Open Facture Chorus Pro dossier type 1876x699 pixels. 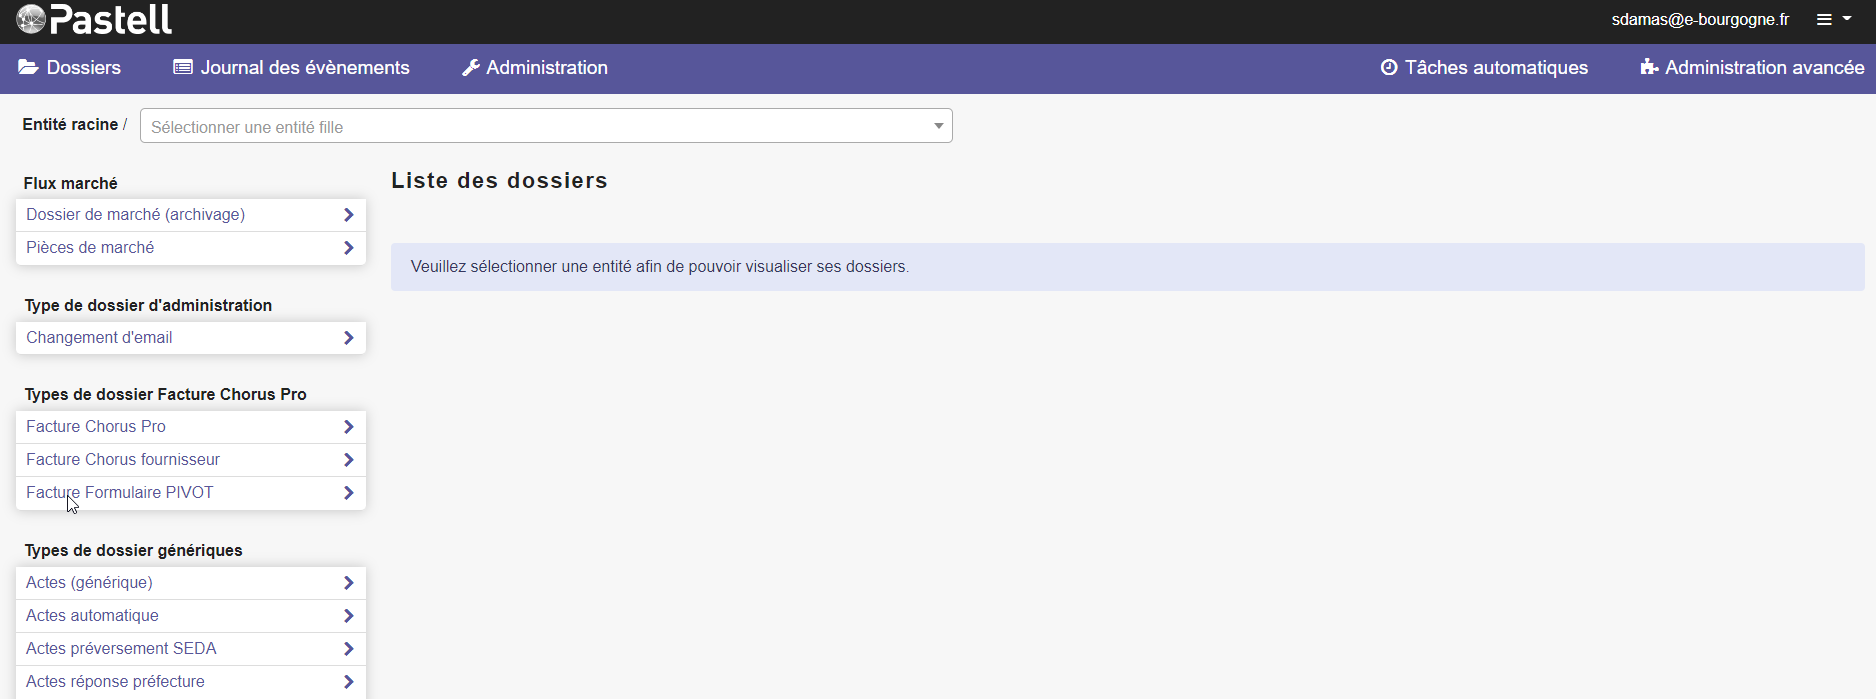pyautogui.click(x=96, y=427)
